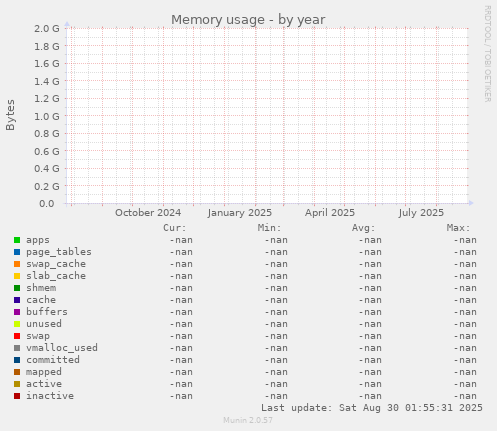Image resolution: width=497 pixels, height=431 pixels.
Task: Click the October 2024 axis label
Action: [x=148, y=213]
